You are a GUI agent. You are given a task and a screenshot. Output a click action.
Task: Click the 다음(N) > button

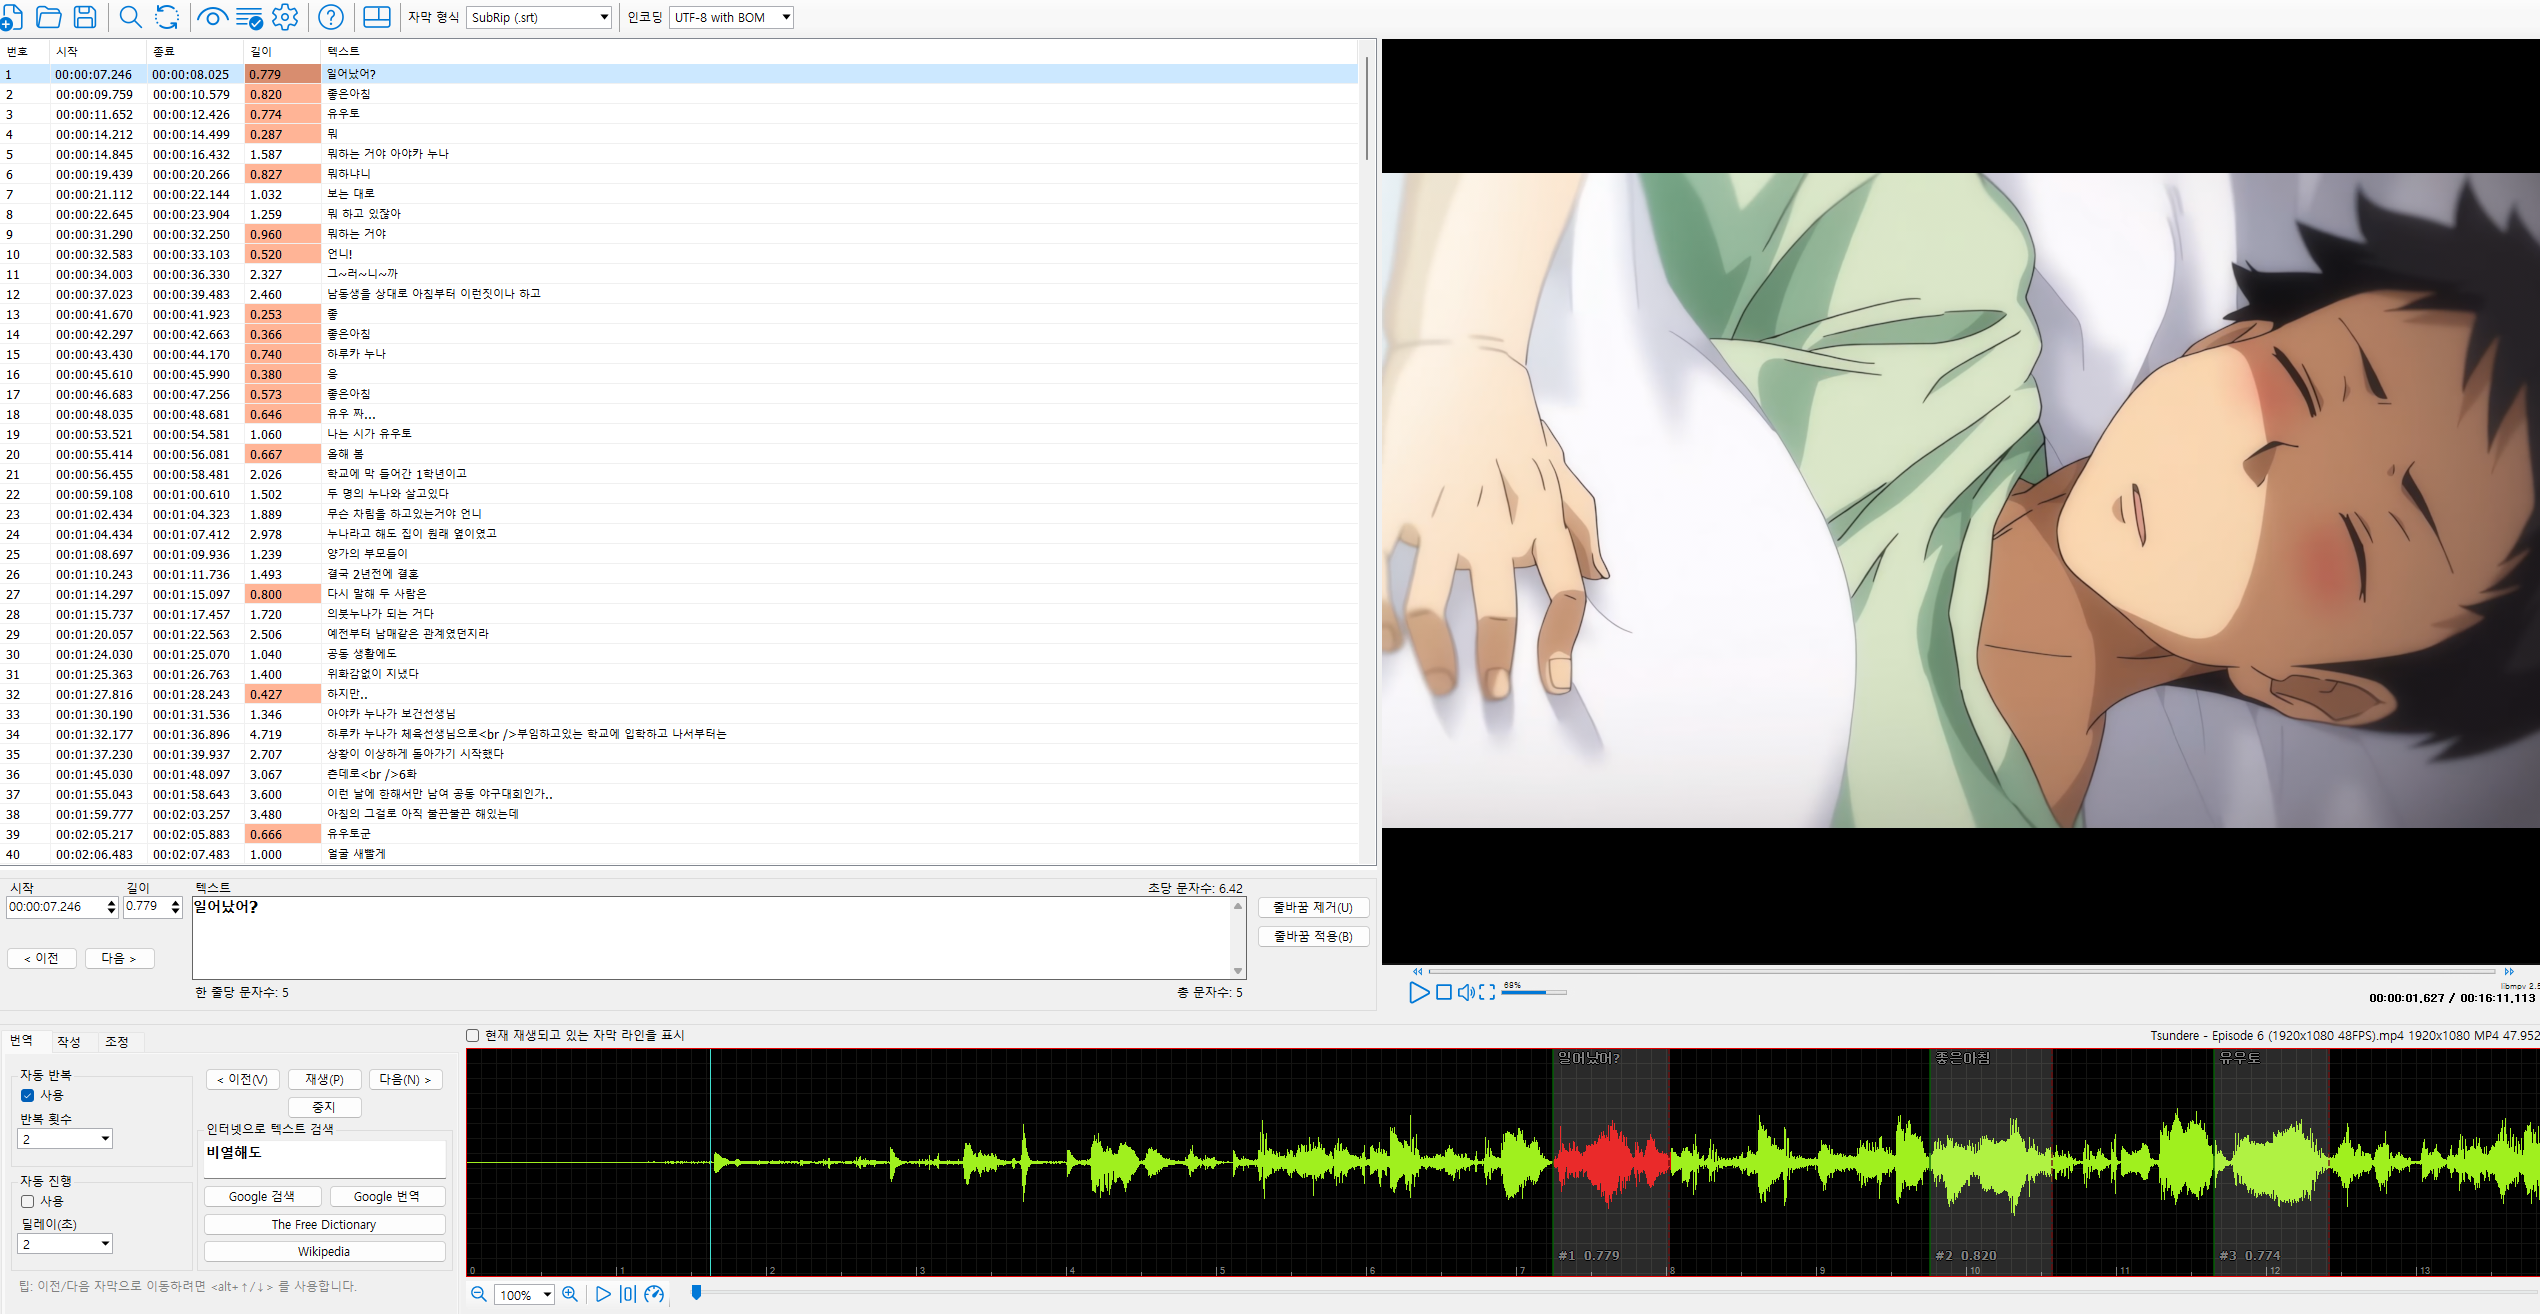[406, 1079]
